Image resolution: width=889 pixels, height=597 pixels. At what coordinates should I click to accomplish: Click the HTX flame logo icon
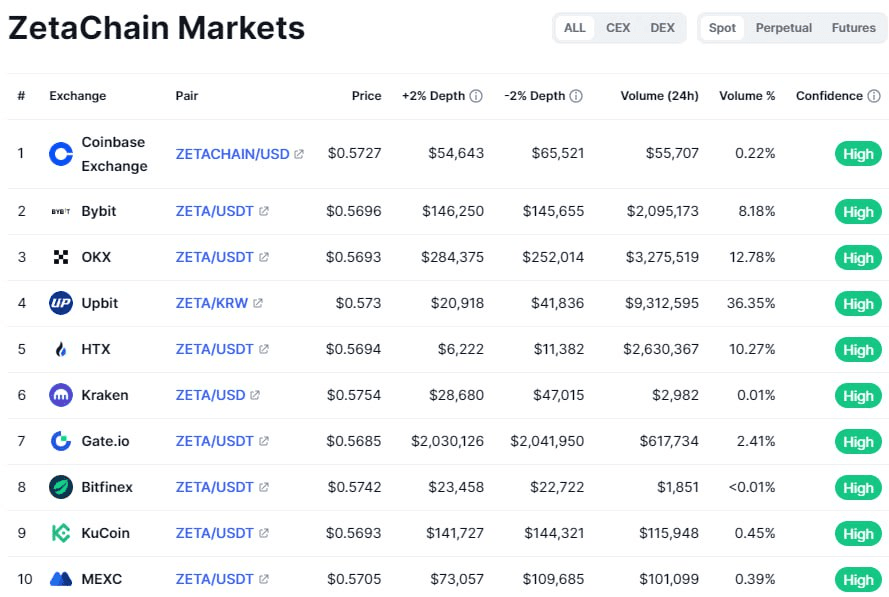pyautogui.click(x=61, y=349)
